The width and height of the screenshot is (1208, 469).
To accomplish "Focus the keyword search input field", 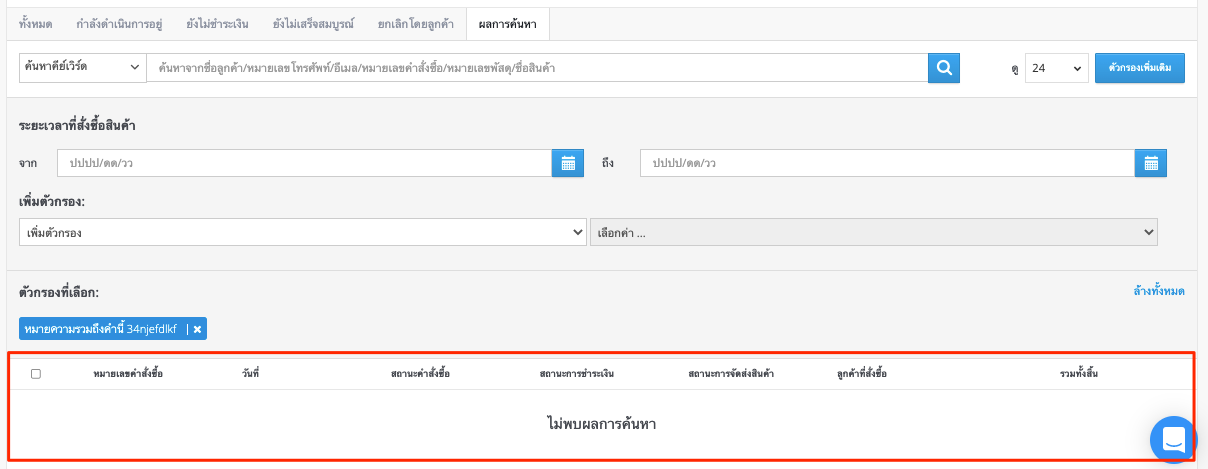I will point(538,67).
